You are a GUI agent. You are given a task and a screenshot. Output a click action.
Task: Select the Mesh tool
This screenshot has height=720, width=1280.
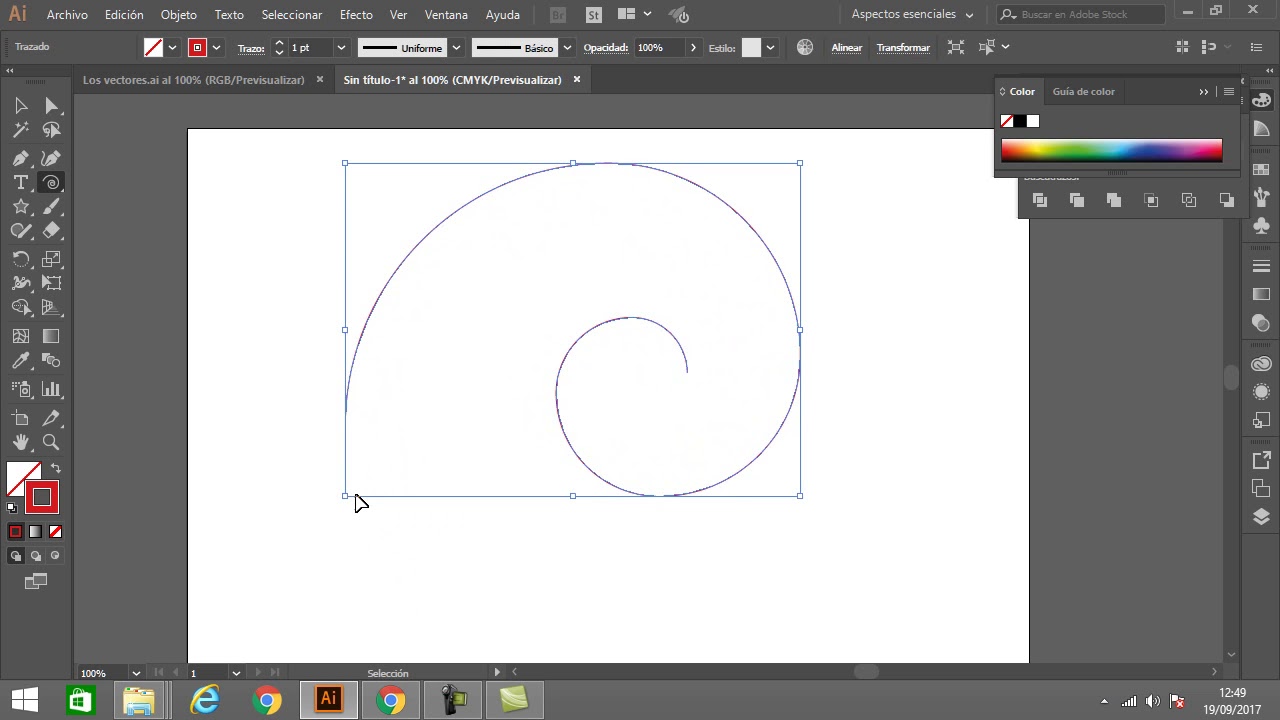point(21,337)
